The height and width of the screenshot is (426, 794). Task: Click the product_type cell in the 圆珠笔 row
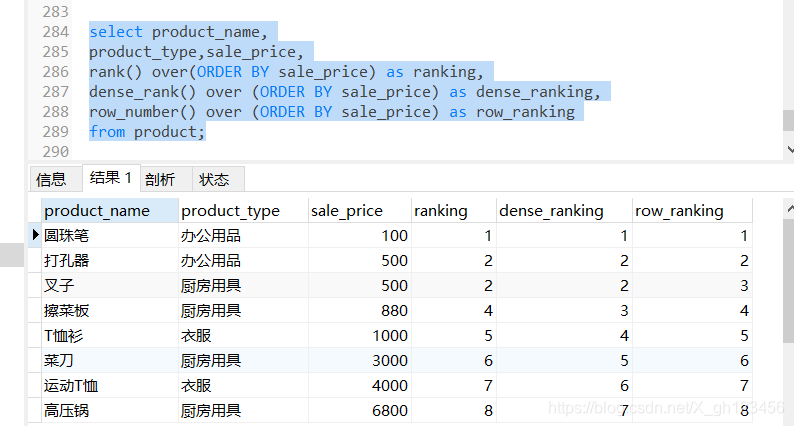tap(244, 236)
